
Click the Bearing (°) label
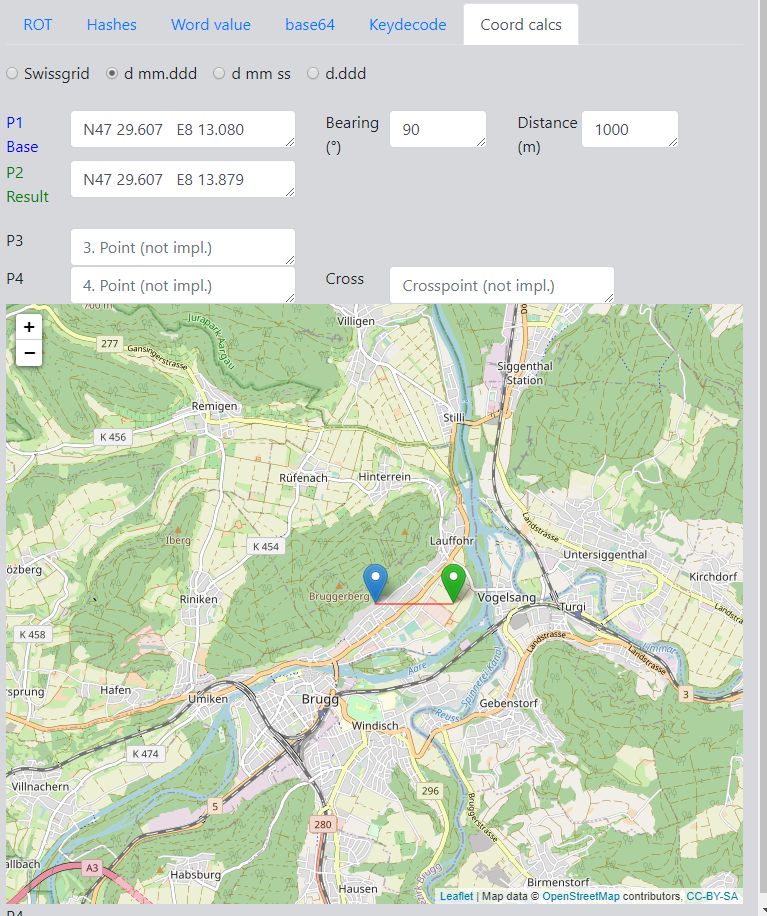coord(352,134)
